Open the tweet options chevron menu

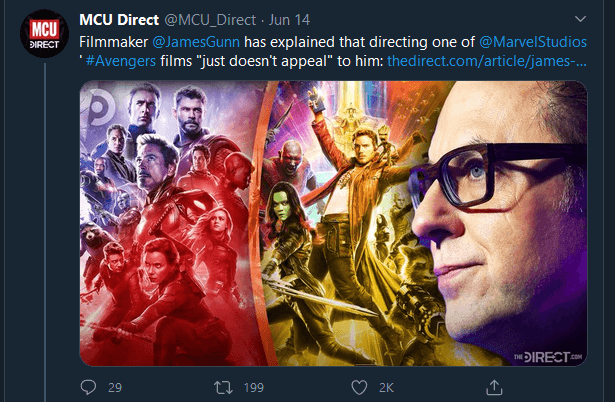[580, 19]
